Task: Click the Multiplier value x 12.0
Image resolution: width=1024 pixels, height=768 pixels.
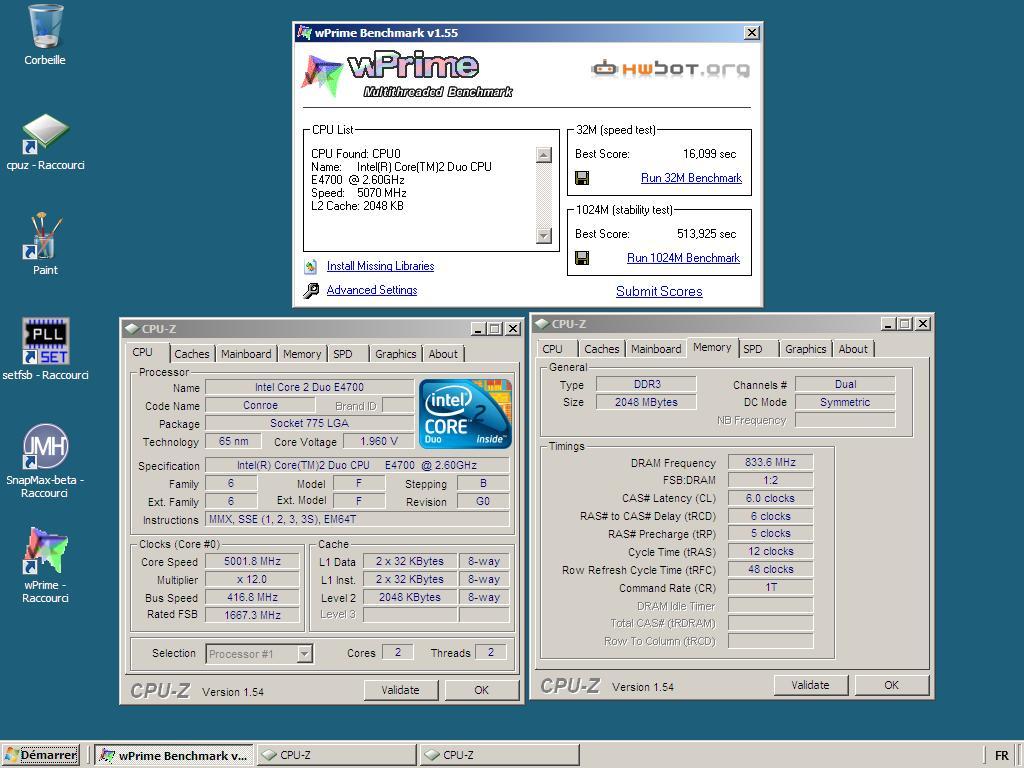Action: point(252,579)
